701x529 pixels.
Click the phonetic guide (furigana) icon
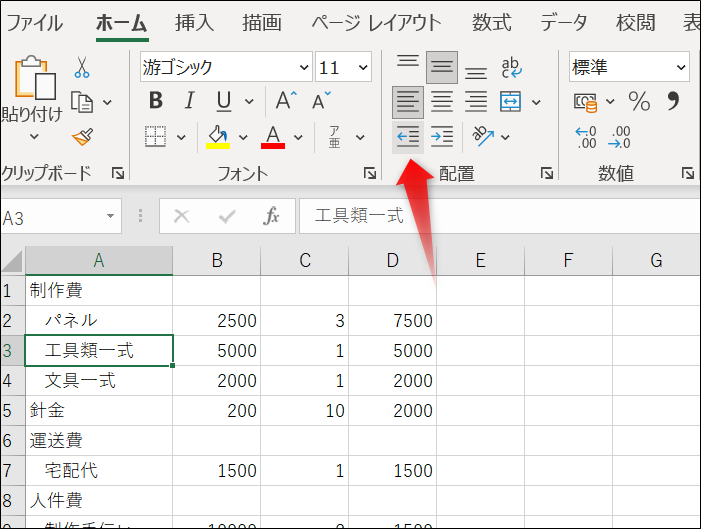(x=334, y=137)
